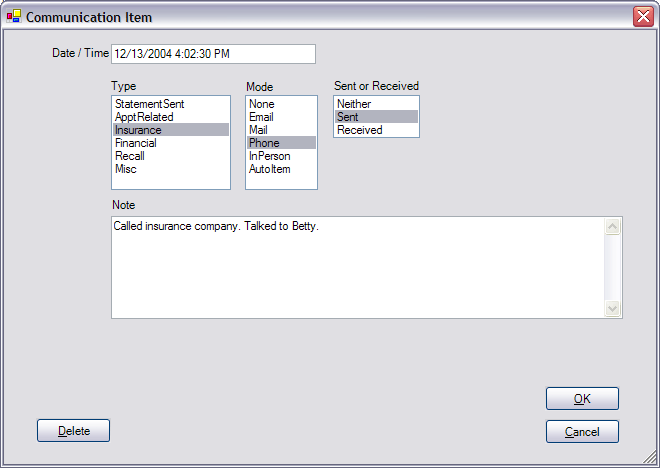
Task: Select Misc type entry
Action: tap(171, 169)
